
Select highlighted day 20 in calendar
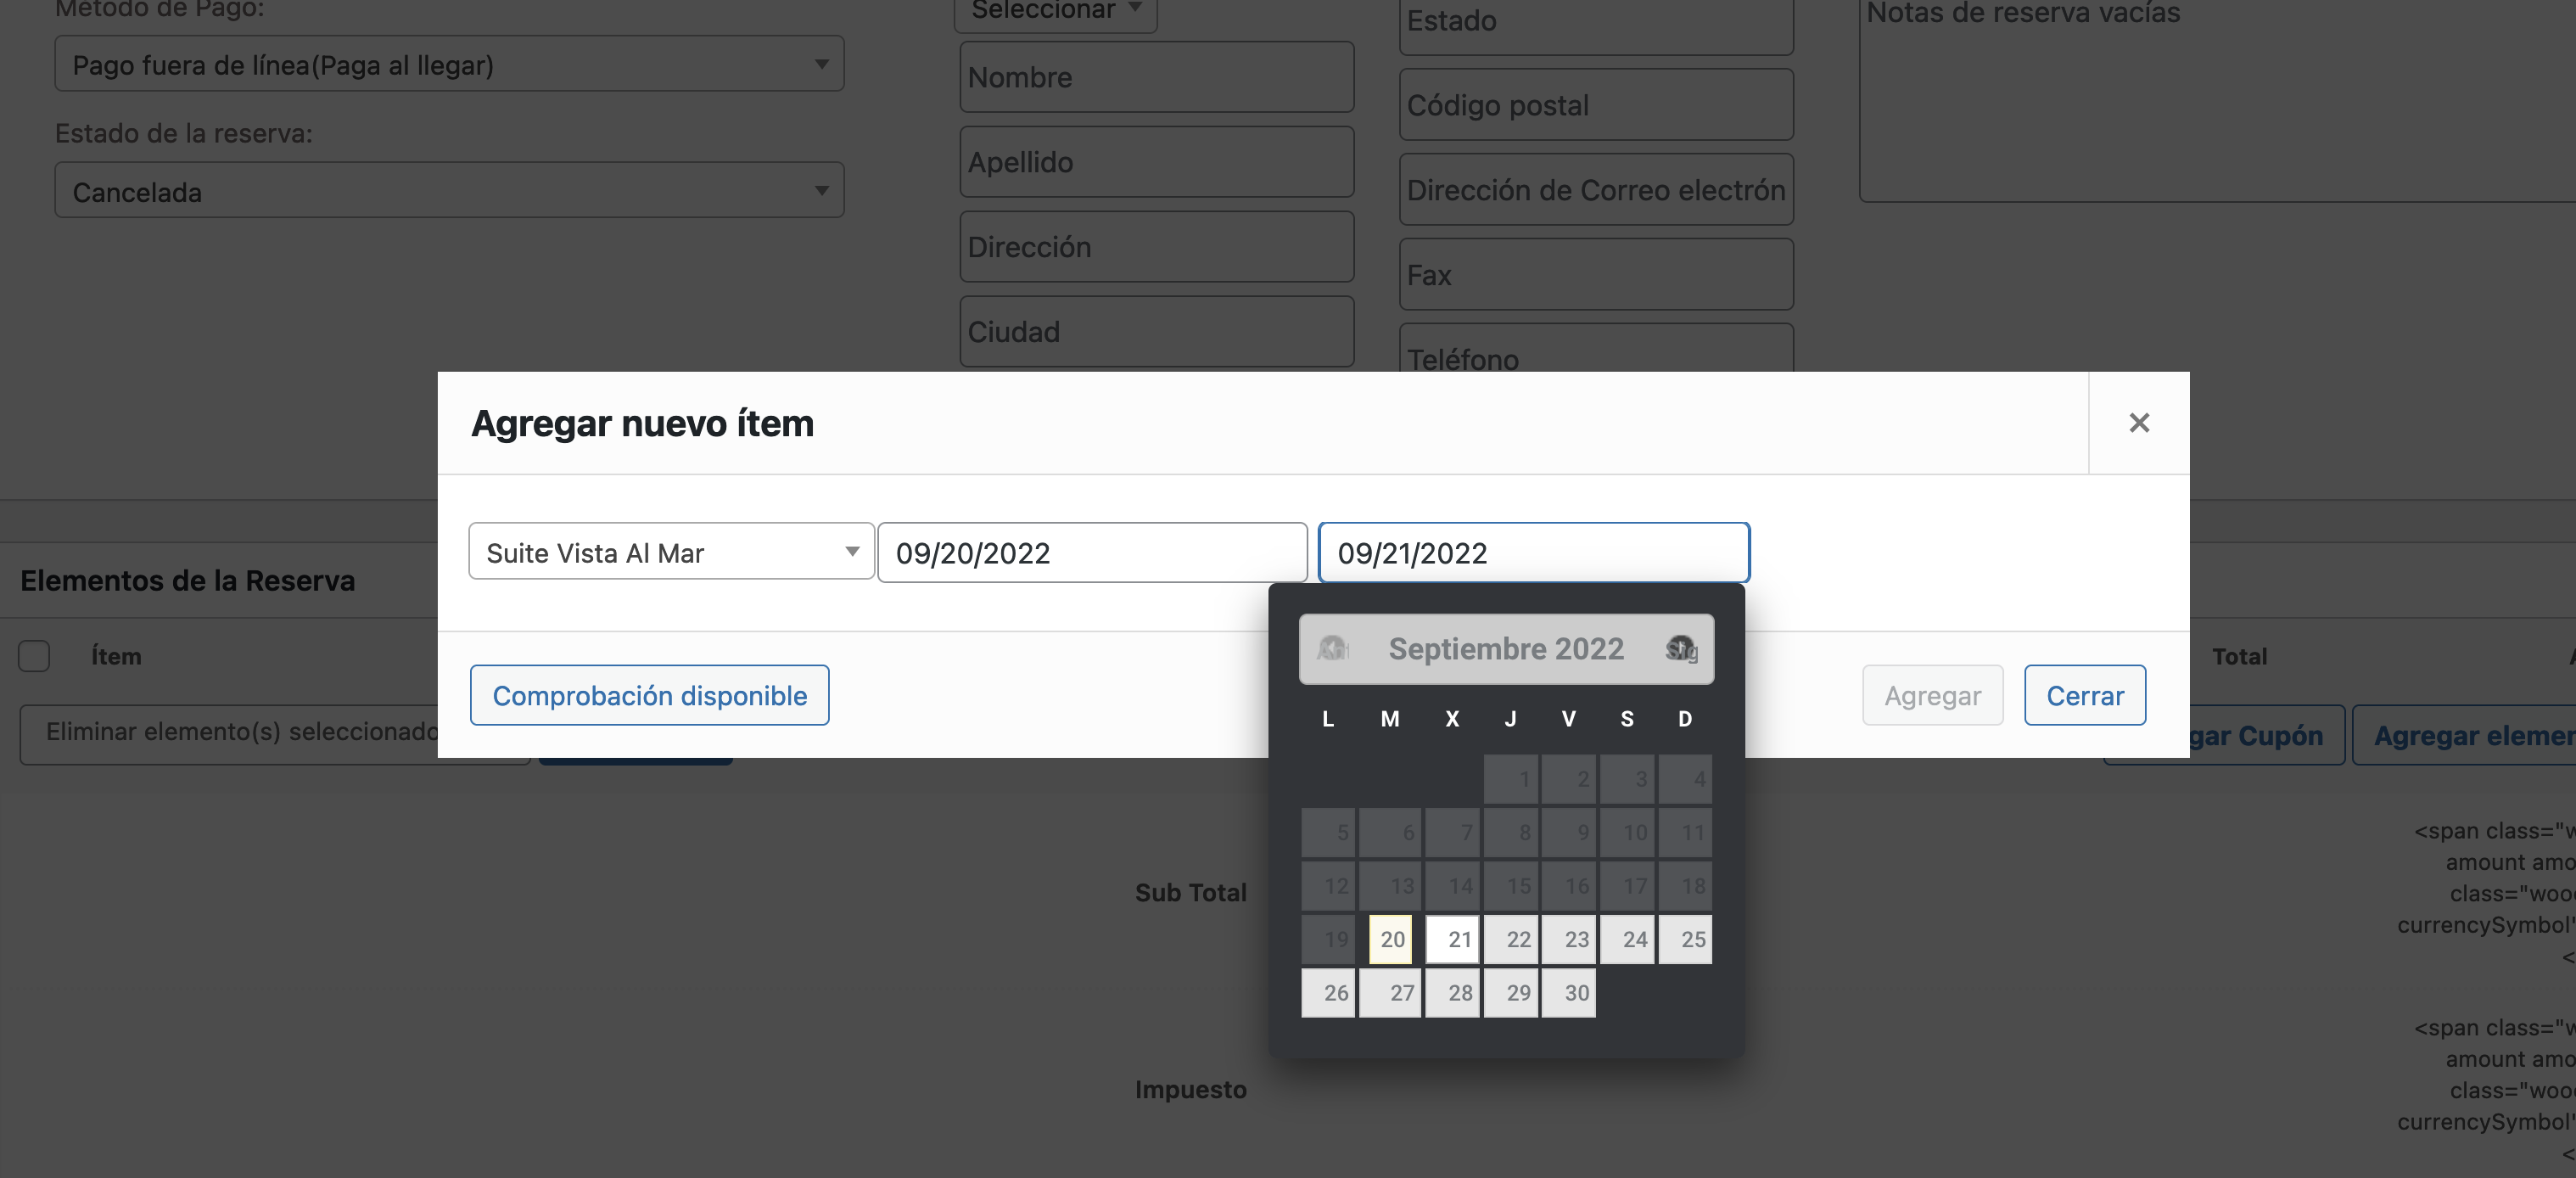tap(1390, 940)
